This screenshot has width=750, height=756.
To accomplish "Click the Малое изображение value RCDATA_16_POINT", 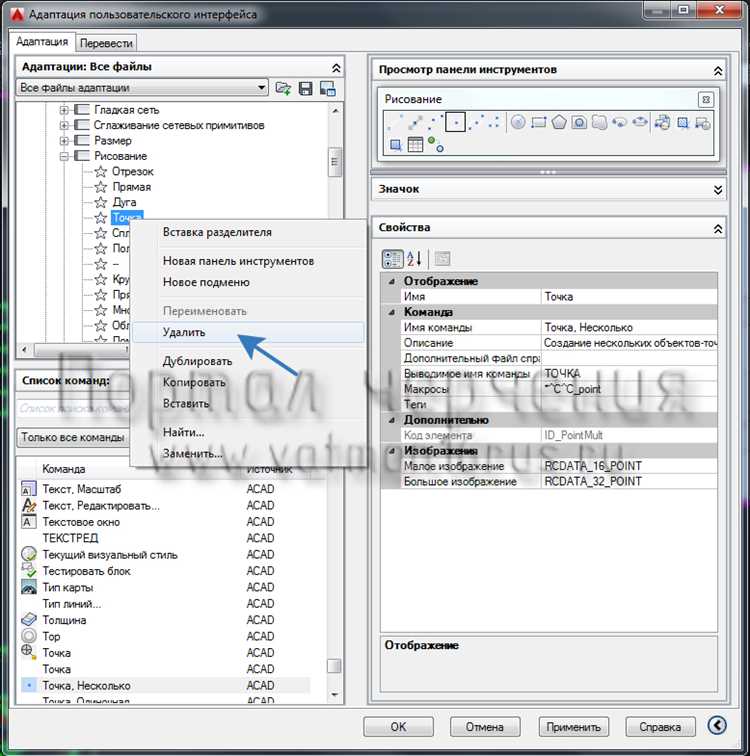I will [629, 466].
